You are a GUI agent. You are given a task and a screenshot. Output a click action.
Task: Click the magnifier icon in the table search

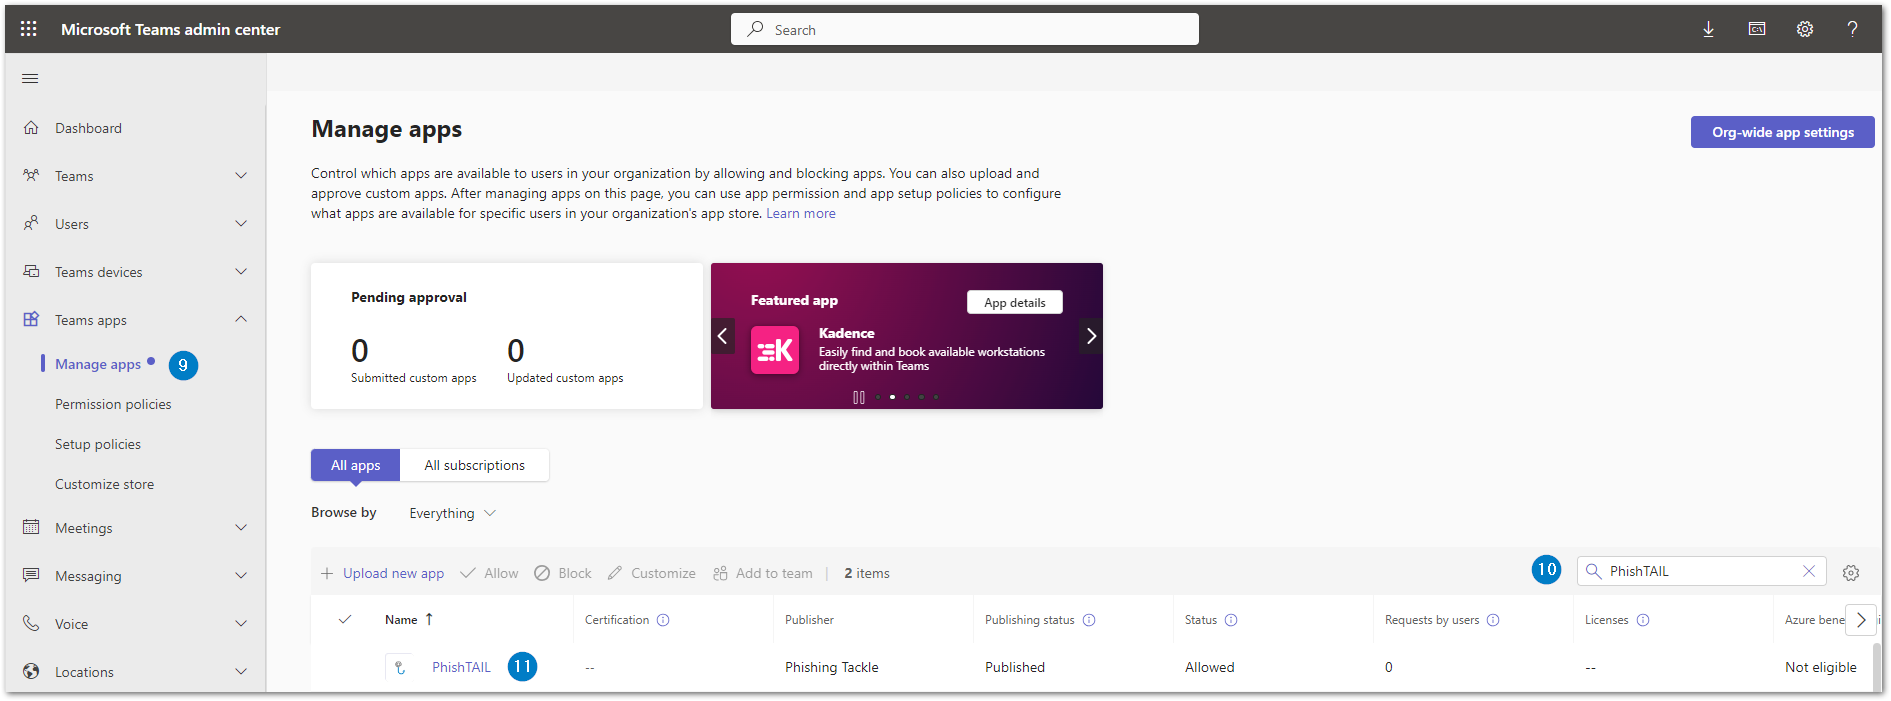pyautogui.click(x=1594, y=571)
